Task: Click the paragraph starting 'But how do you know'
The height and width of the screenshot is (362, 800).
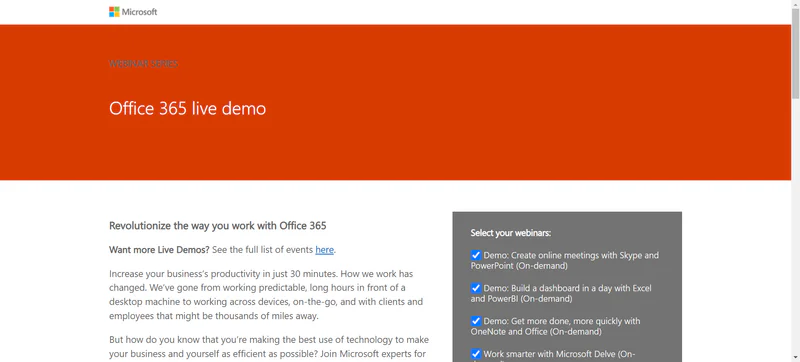Action: click(269, 347)
